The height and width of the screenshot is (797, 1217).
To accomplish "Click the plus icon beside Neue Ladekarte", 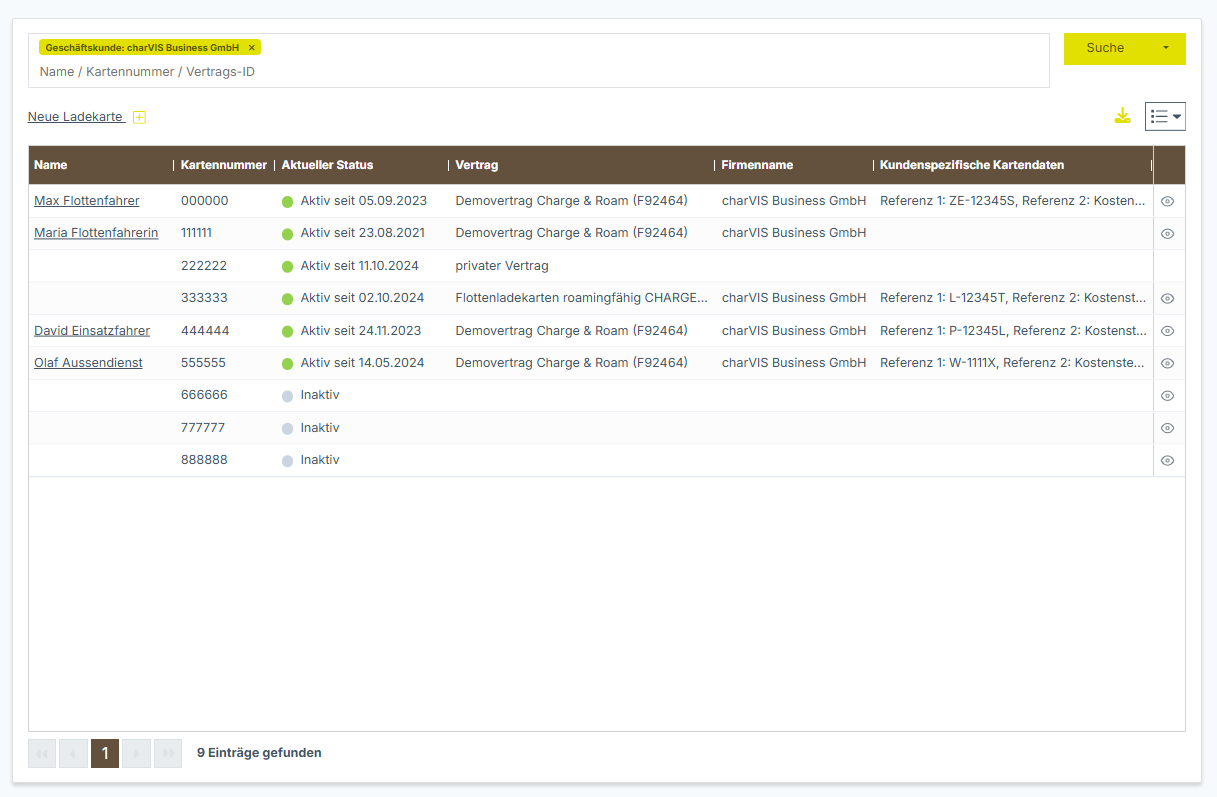I will point(140,117).
